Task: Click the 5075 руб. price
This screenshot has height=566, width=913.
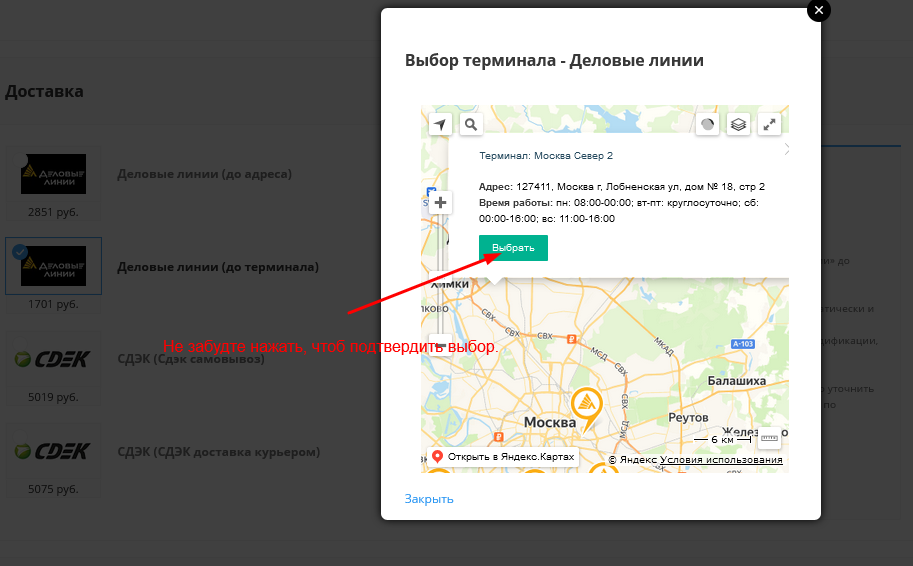Action: (53, 489)
